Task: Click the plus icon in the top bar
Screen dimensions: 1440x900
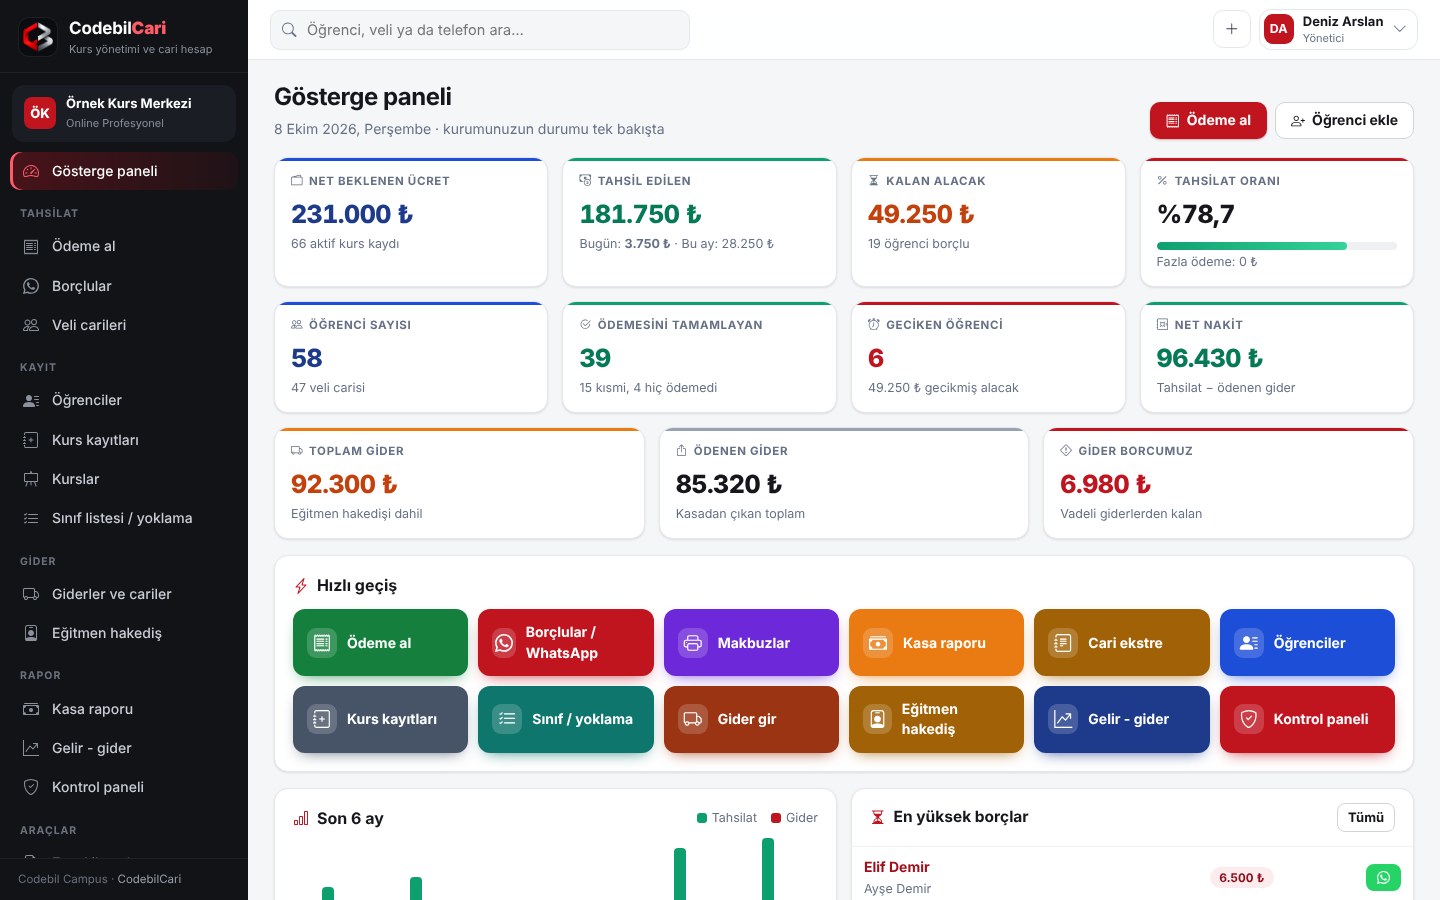Action: click(x=1232, y=29)
